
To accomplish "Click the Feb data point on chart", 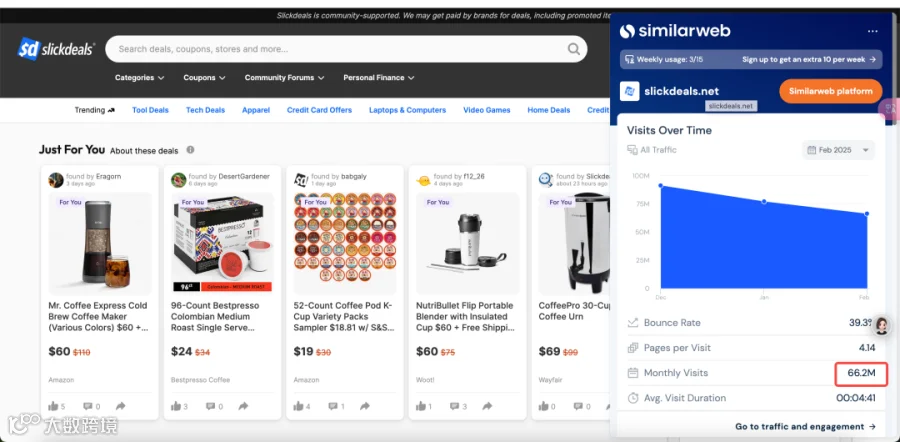I will 867,214.
